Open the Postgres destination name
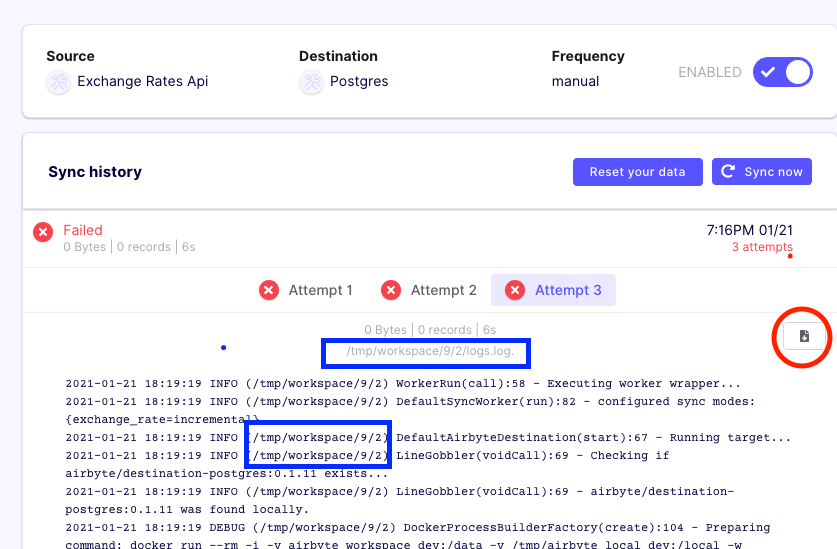 [359, 82]
